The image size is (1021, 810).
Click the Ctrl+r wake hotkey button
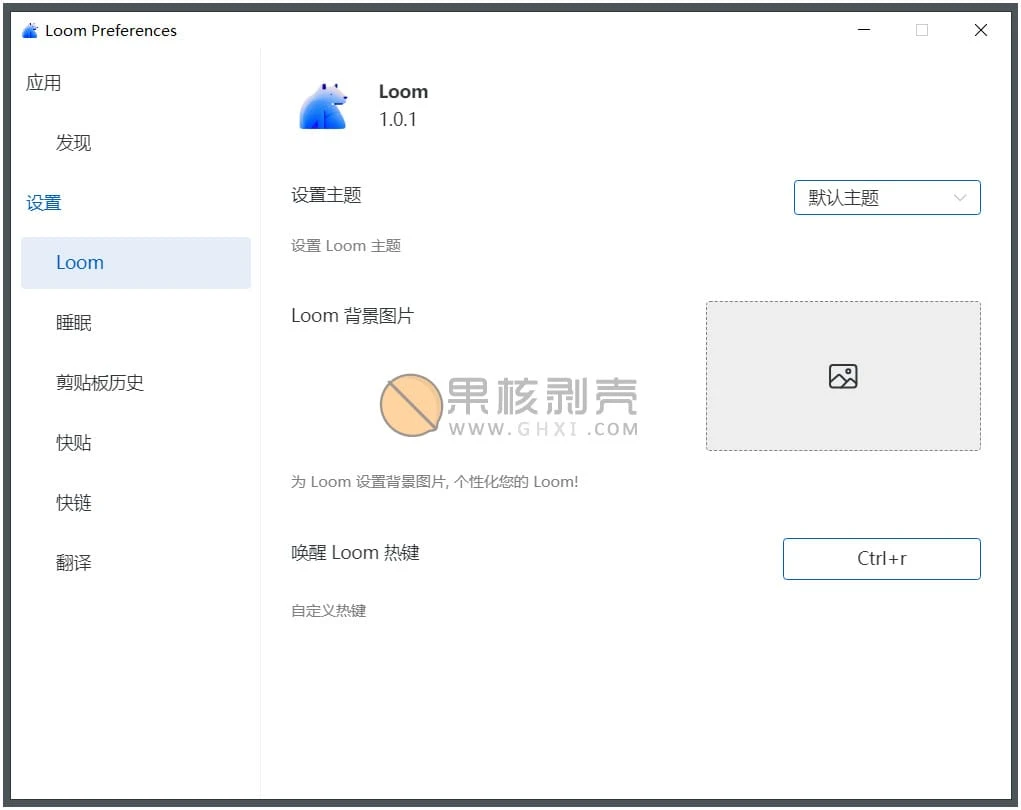point(881,559)
